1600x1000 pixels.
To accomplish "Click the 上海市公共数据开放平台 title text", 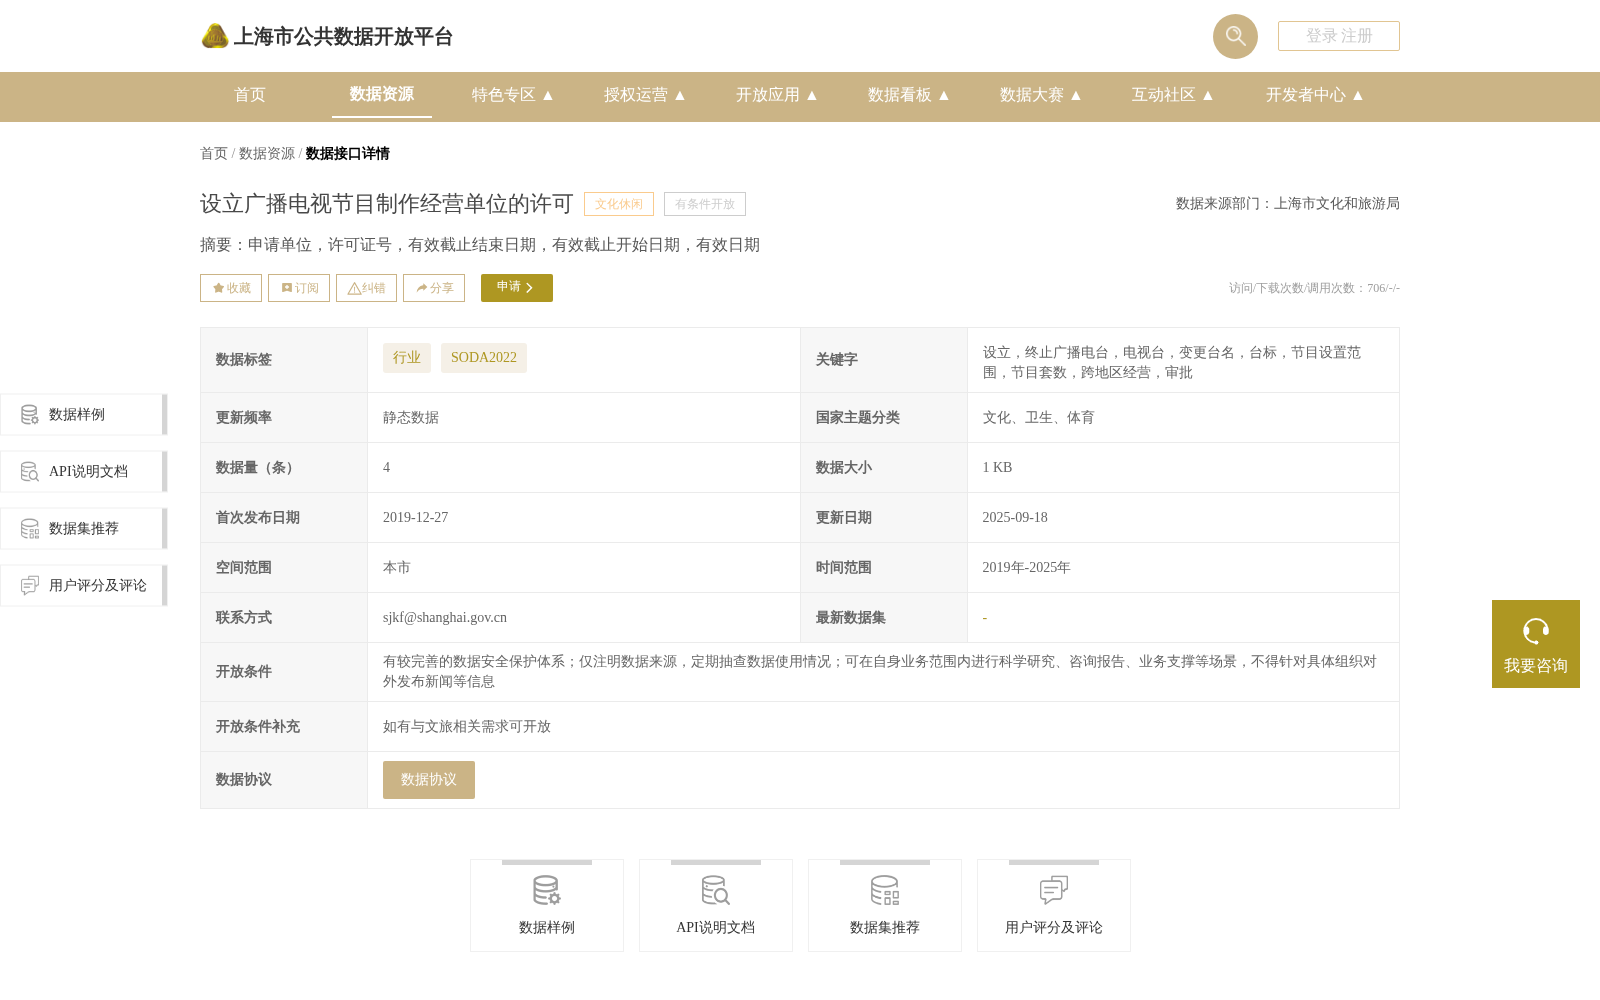I will click(343, 37).
